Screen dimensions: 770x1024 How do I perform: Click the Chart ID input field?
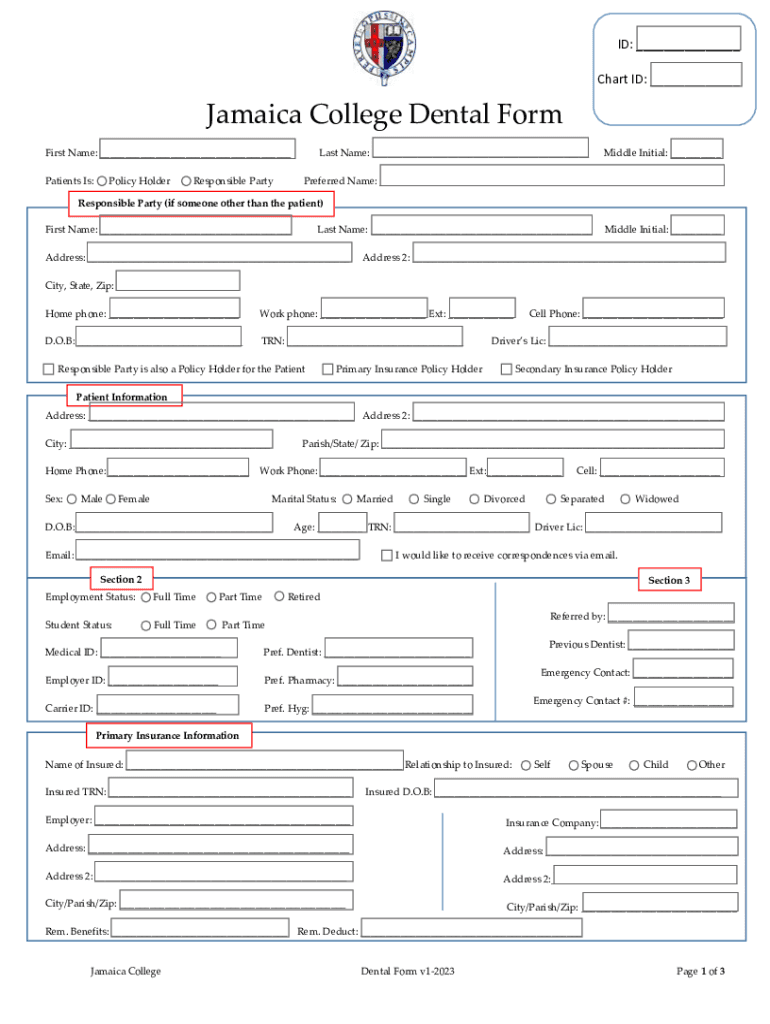click(696, 75)
